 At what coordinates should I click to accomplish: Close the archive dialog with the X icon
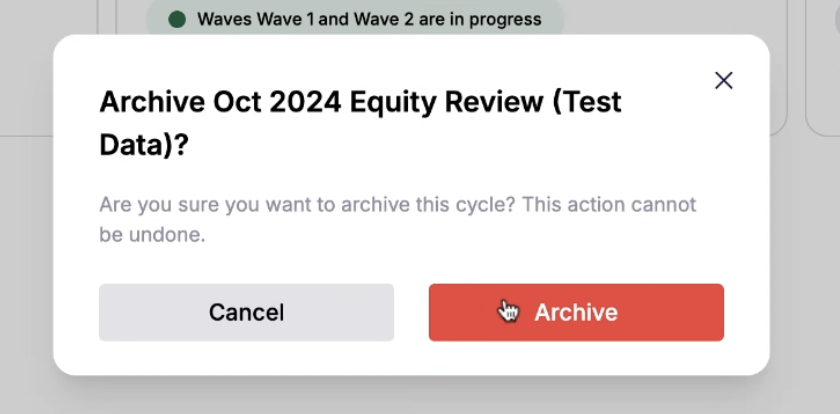[724, 81]
